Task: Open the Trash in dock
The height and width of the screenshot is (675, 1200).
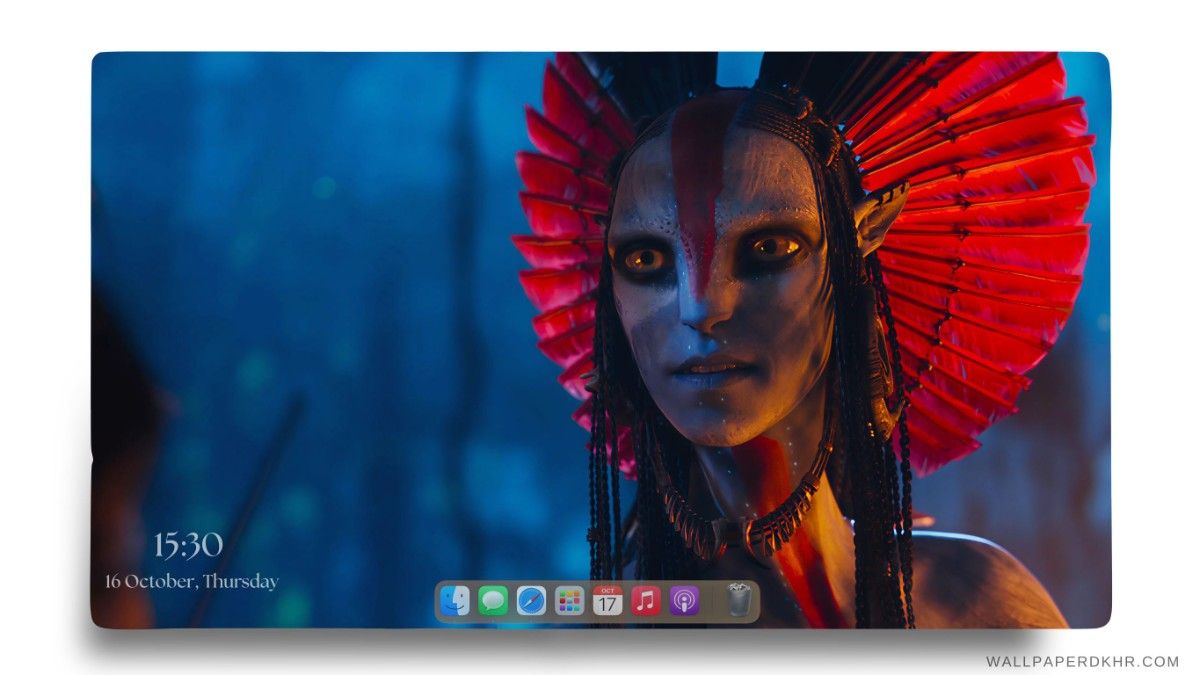Action: coord(739,600)
